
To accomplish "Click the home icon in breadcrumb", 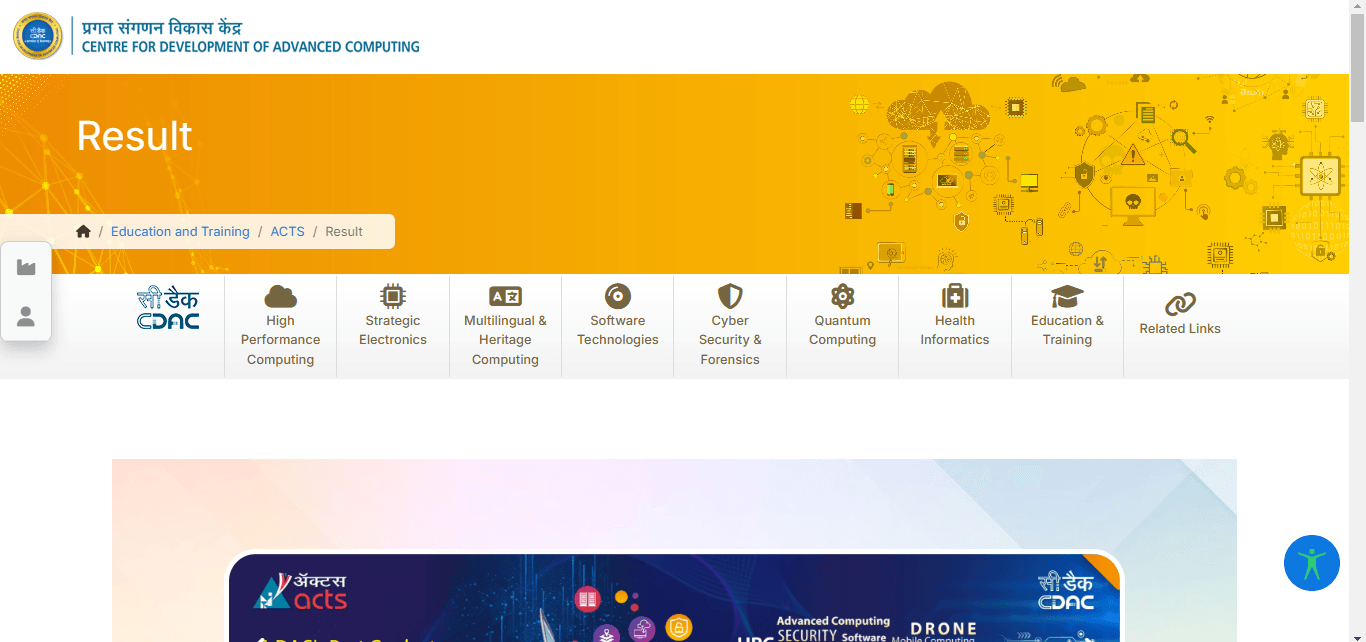I will click(83, 231).
